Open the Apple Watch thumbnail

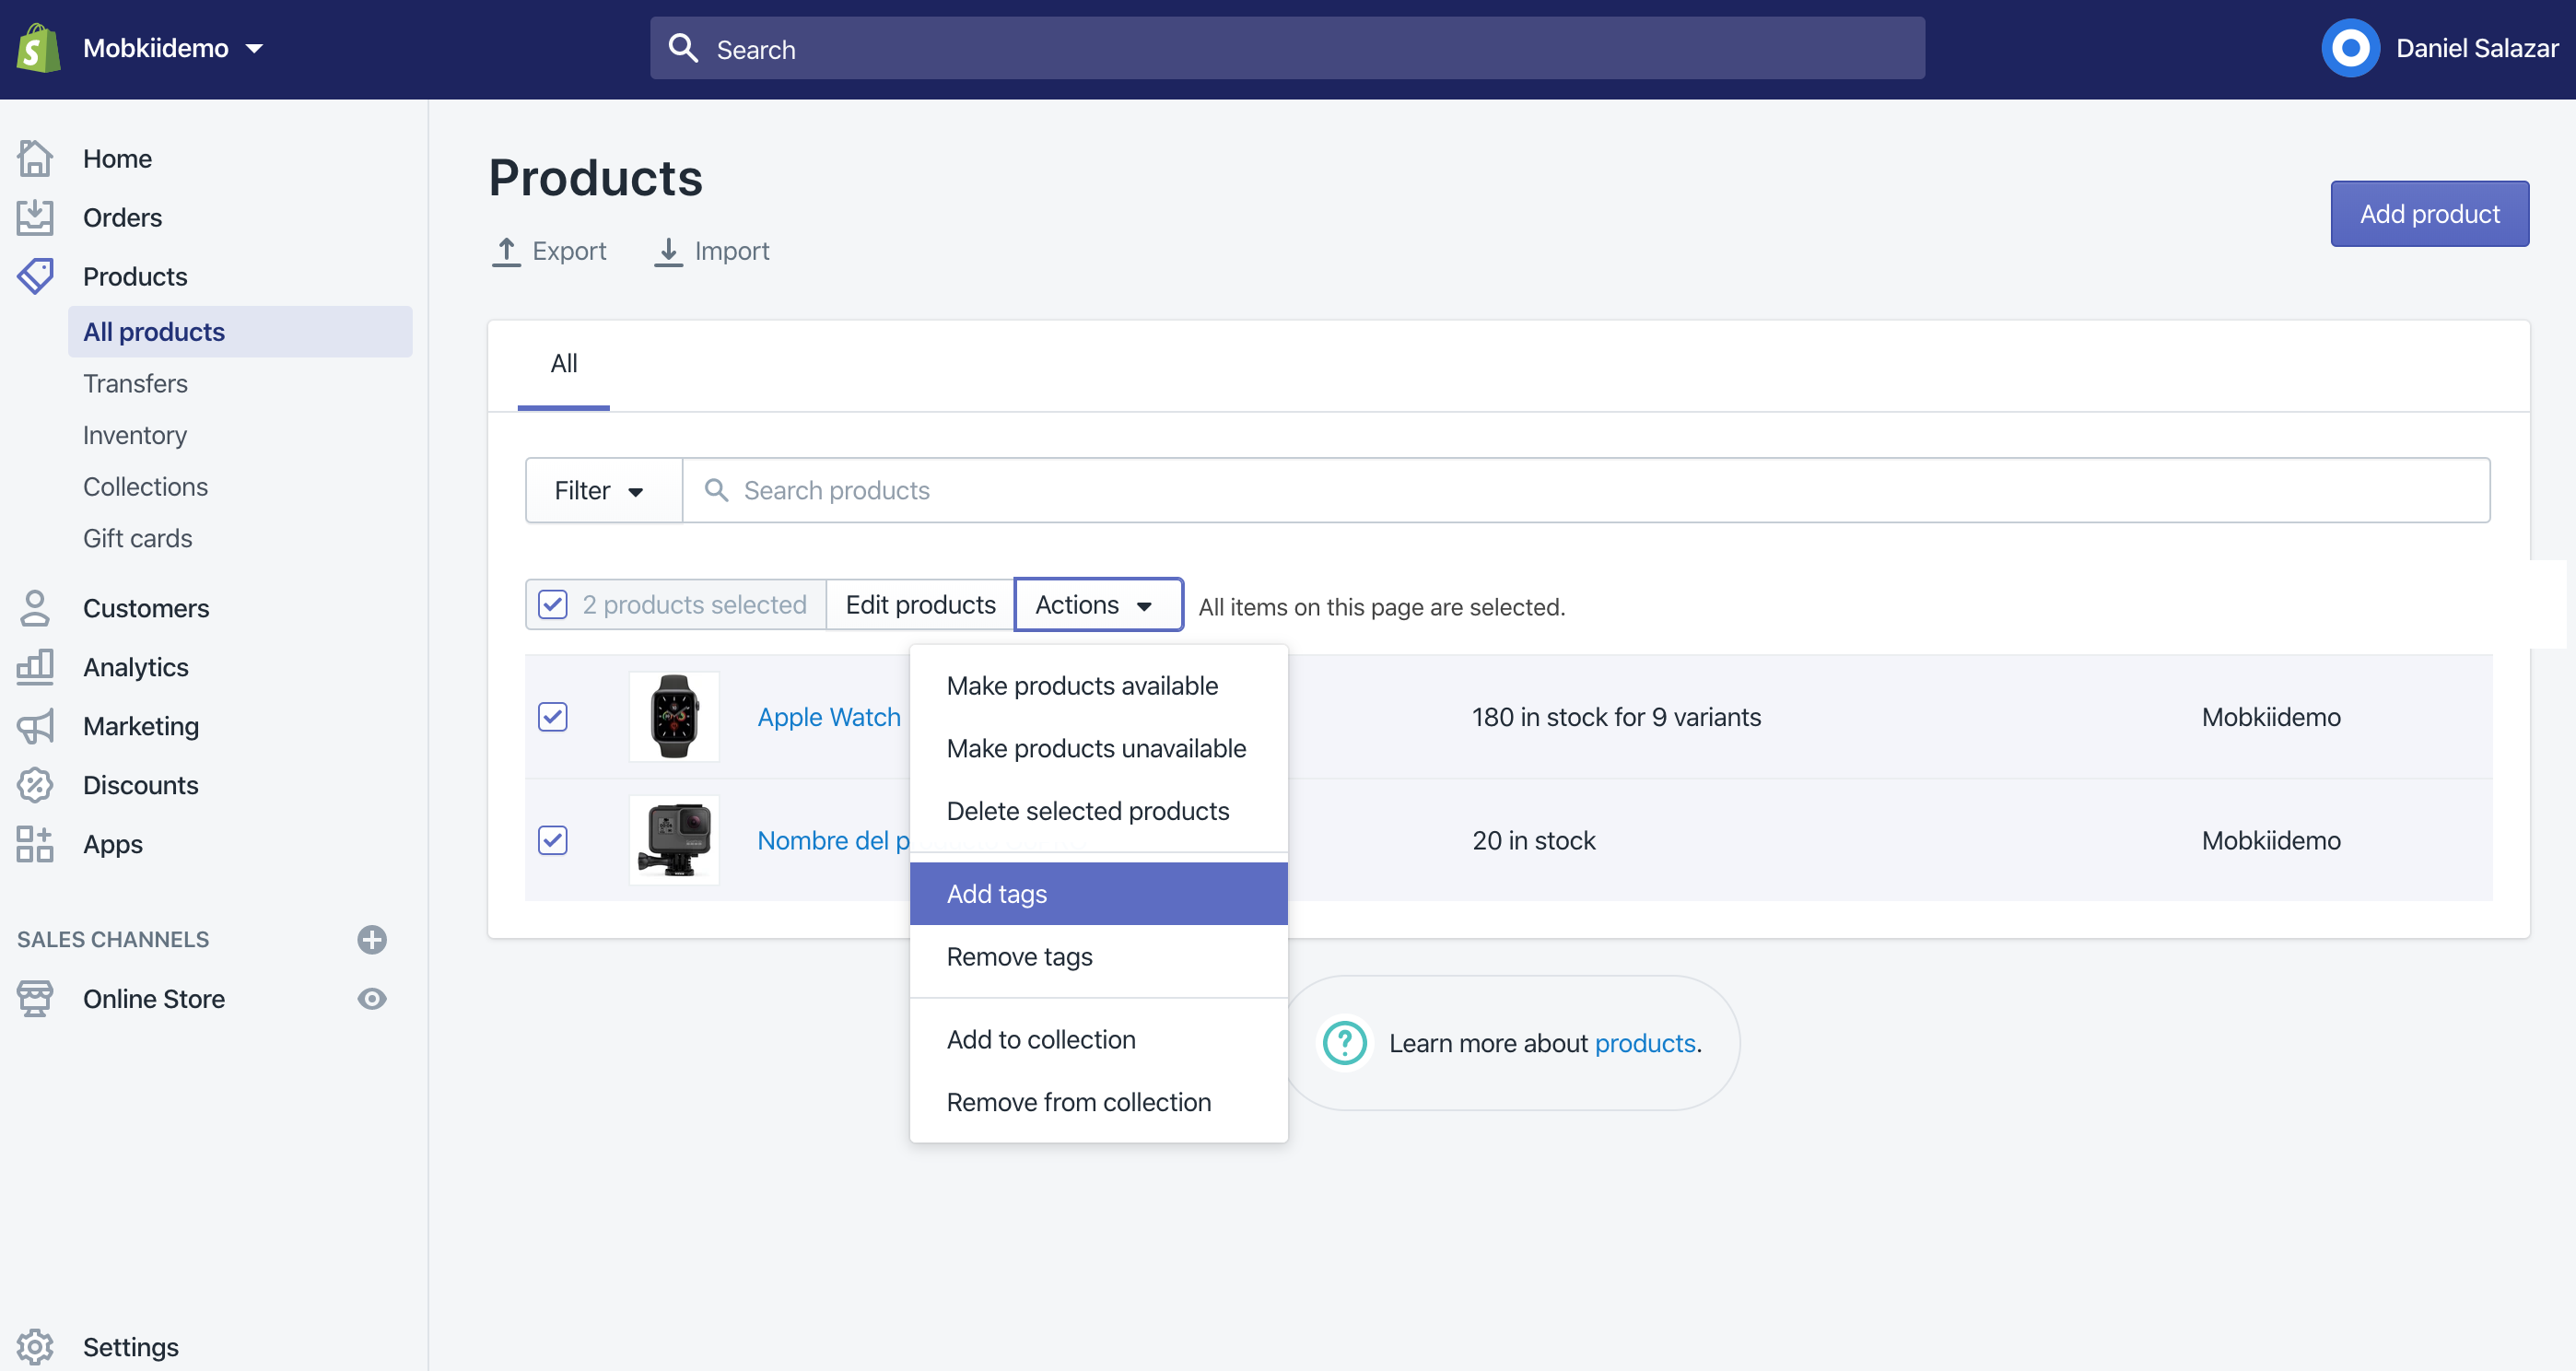click(674, 716)
